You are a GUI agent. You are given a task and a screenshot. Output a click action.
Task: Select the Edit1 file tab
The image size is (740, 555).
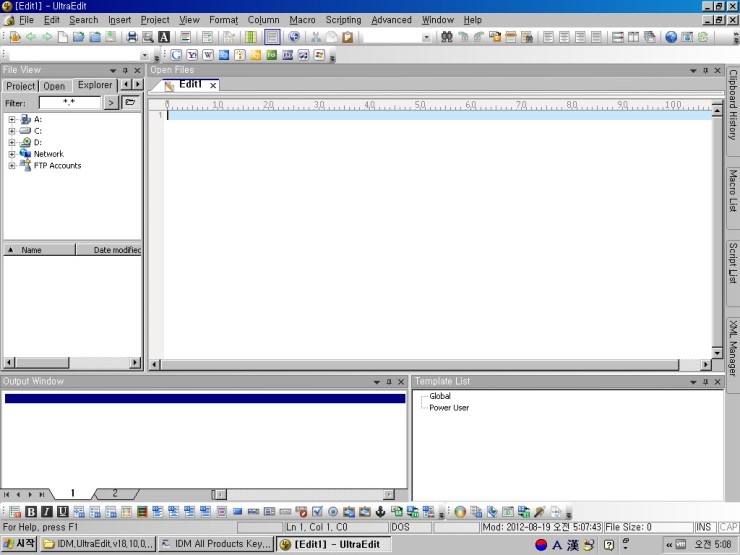click(x=190, y=84)
